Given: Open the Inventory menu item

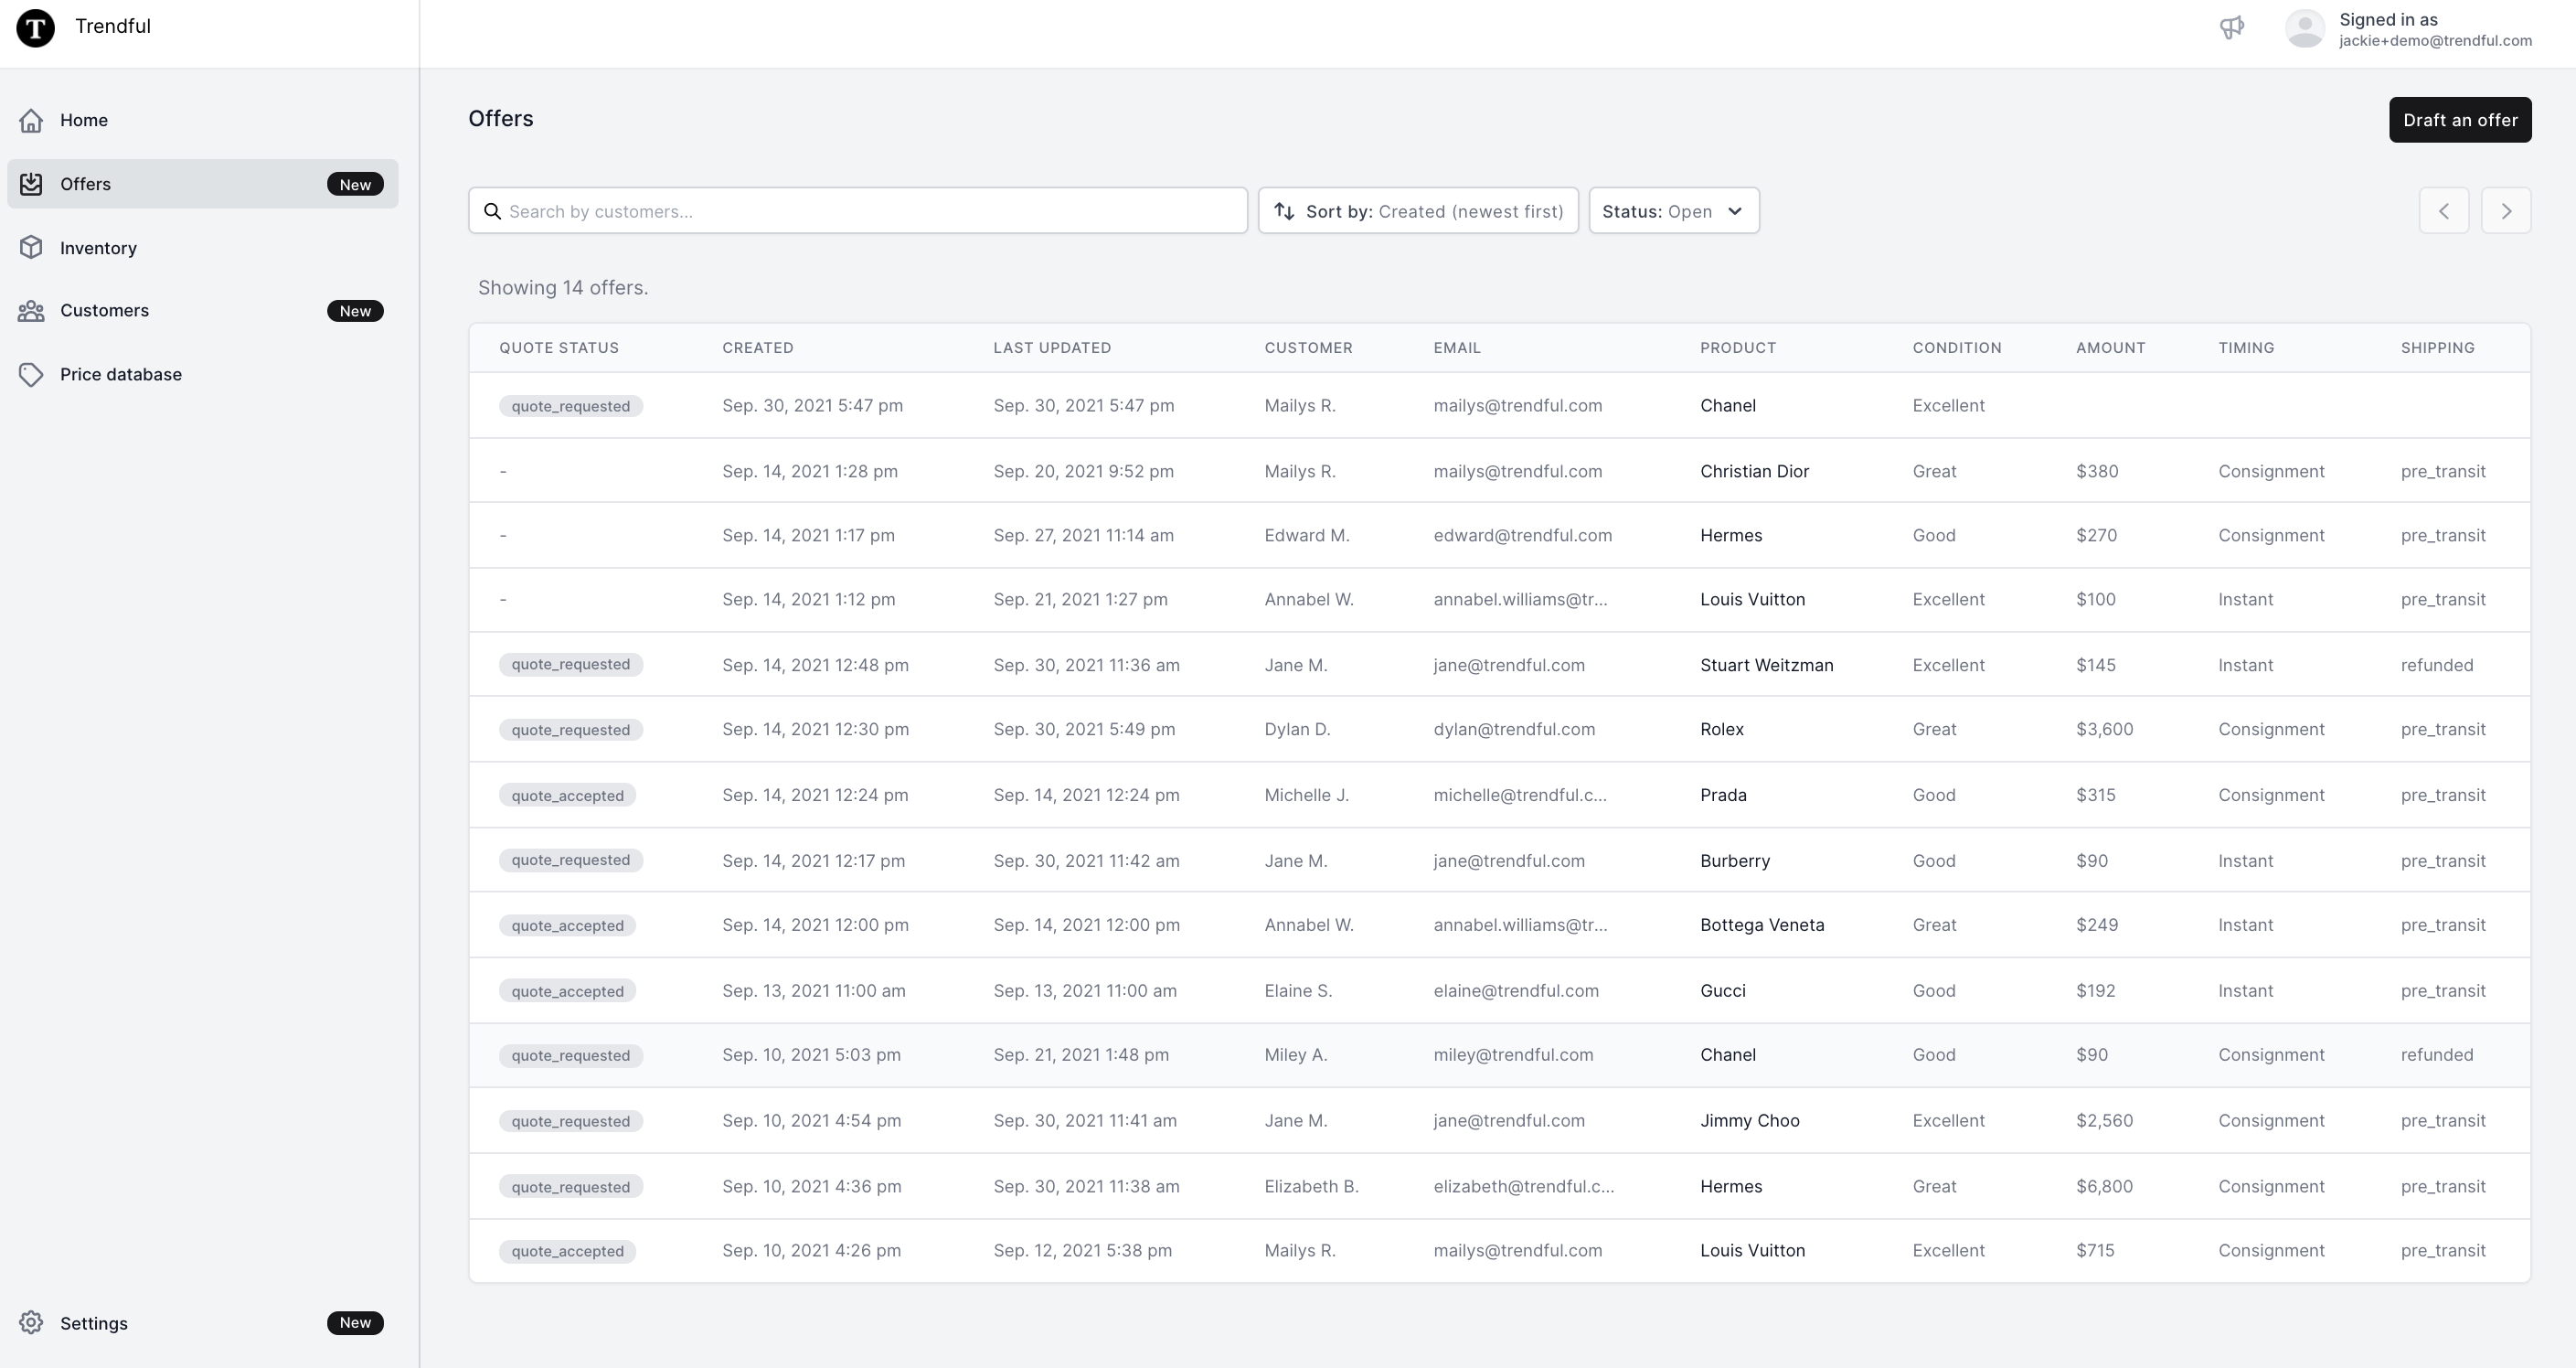Looking at the screenshot, I should [202, 247].
